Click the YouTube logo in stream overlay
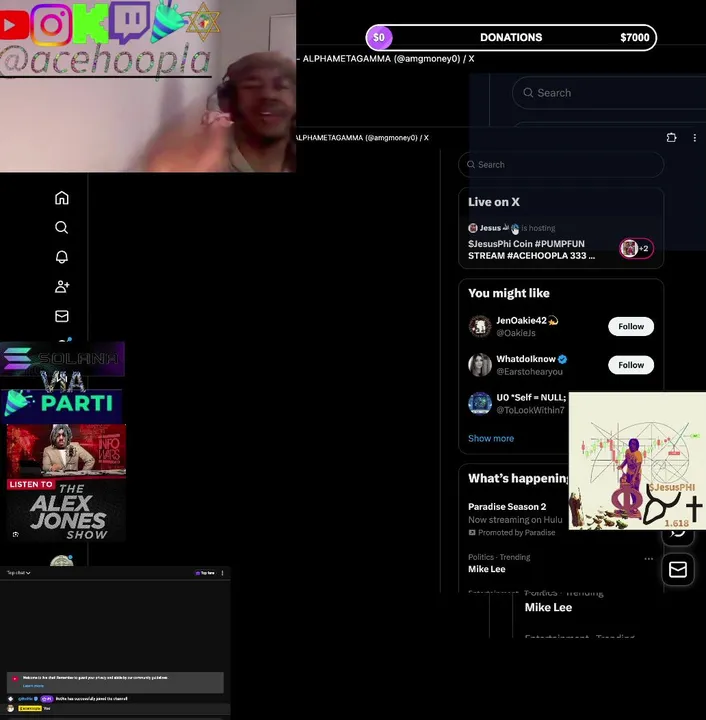Viewport: 706px width, 720px height. [13, 24]
